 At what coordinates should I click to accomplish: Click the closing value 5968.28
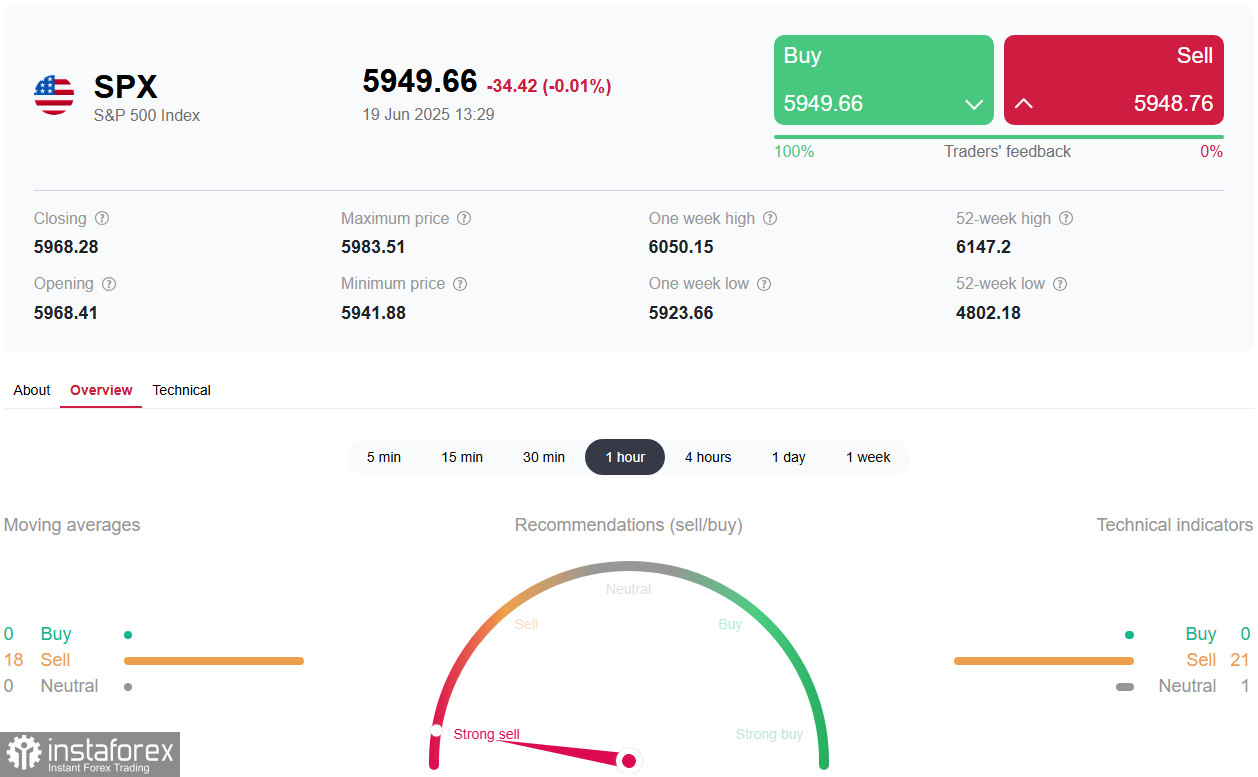pos(66,247)
